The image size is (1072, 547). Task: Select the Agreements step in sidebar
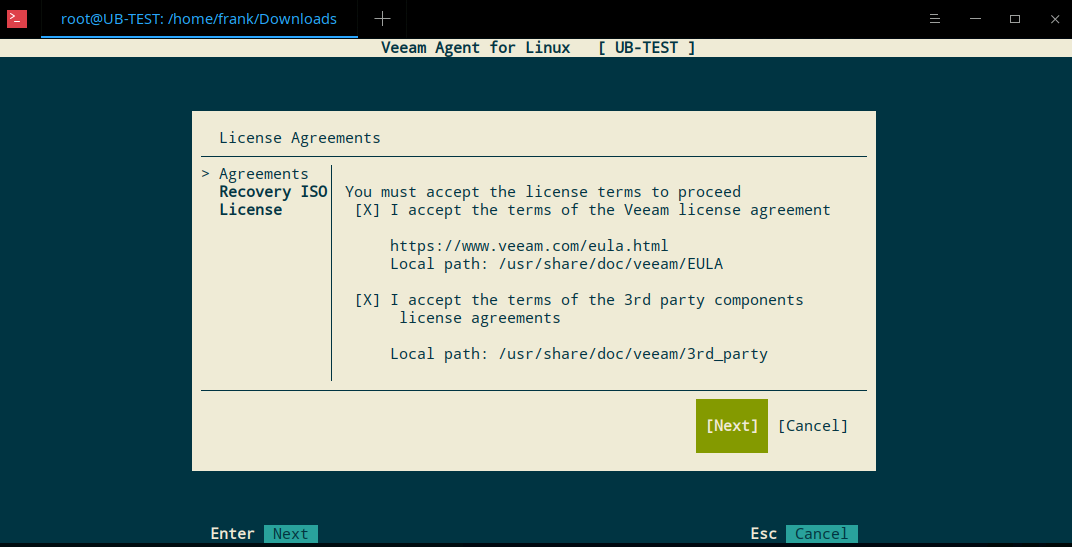click(264, 174)
